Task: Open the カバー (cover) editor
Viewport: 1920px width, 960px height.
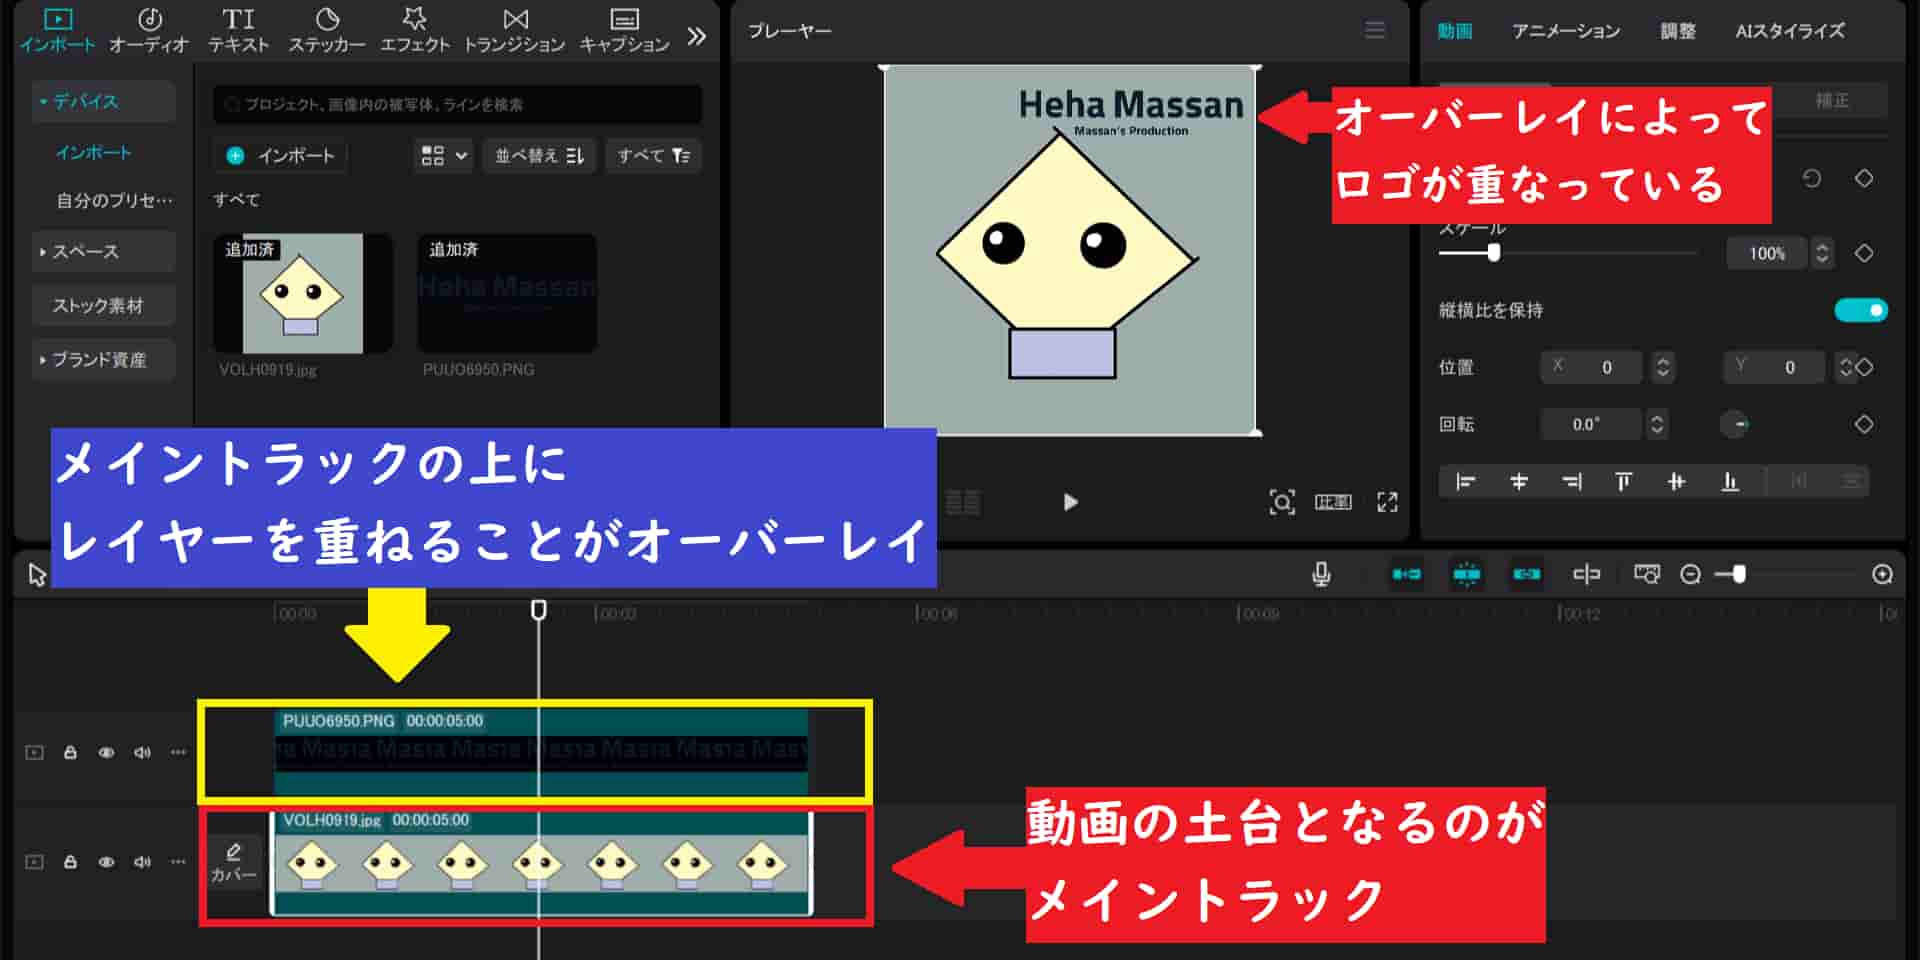Action: (x=233, y=861)
